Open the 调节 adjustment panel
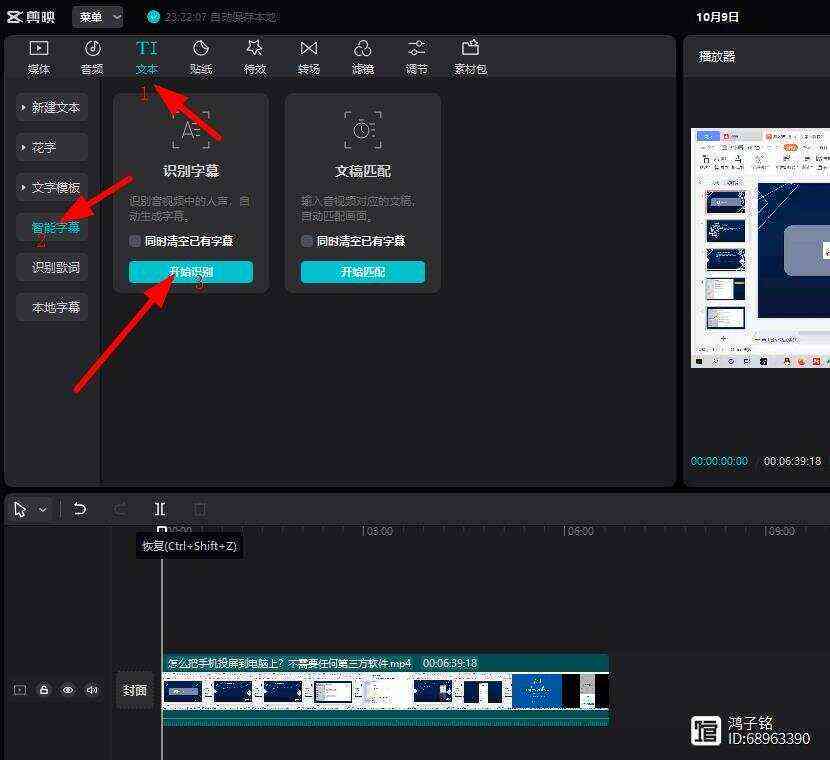 click(x=417, y=57)
